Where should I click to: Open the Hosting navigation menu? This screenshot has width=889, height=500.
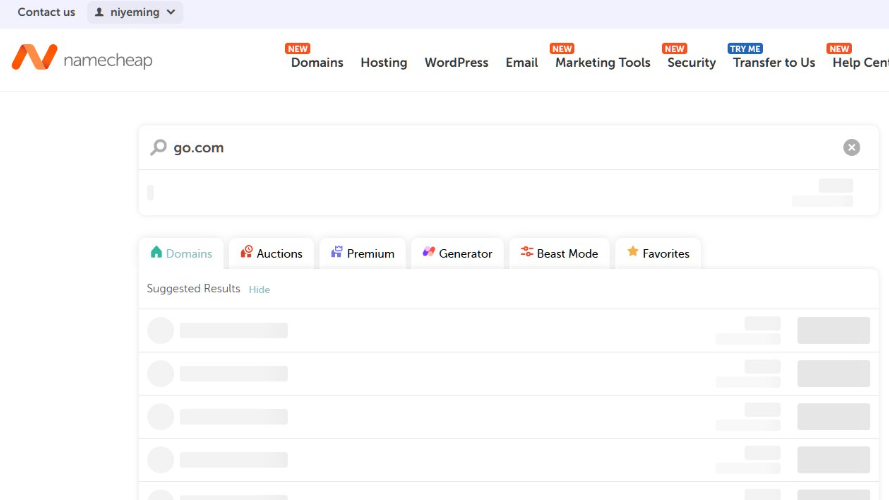click(384, 62)
